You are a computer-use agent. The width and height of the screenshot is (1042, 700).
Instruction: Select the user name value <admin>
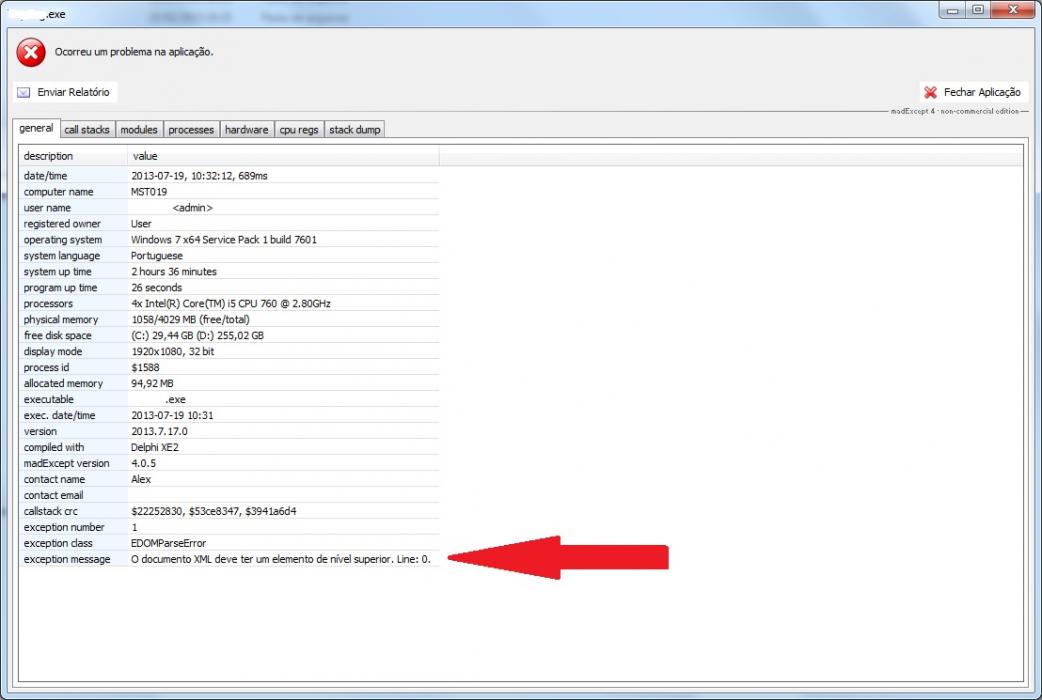193,208
